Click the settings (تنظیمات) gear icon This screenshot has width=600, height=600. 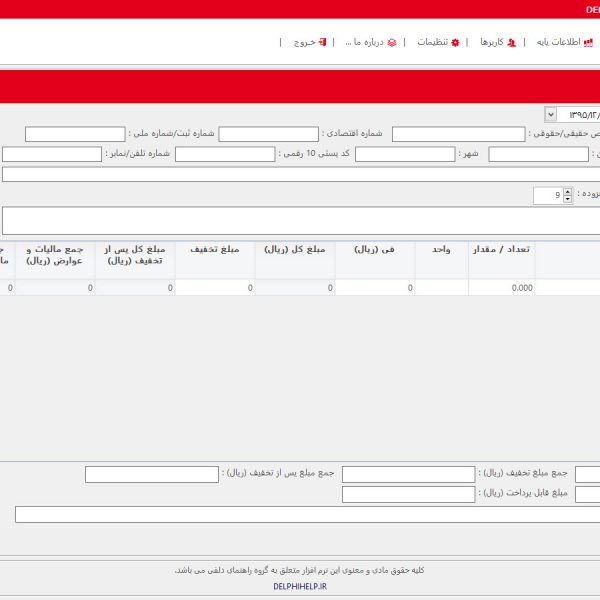pos(455,43)
